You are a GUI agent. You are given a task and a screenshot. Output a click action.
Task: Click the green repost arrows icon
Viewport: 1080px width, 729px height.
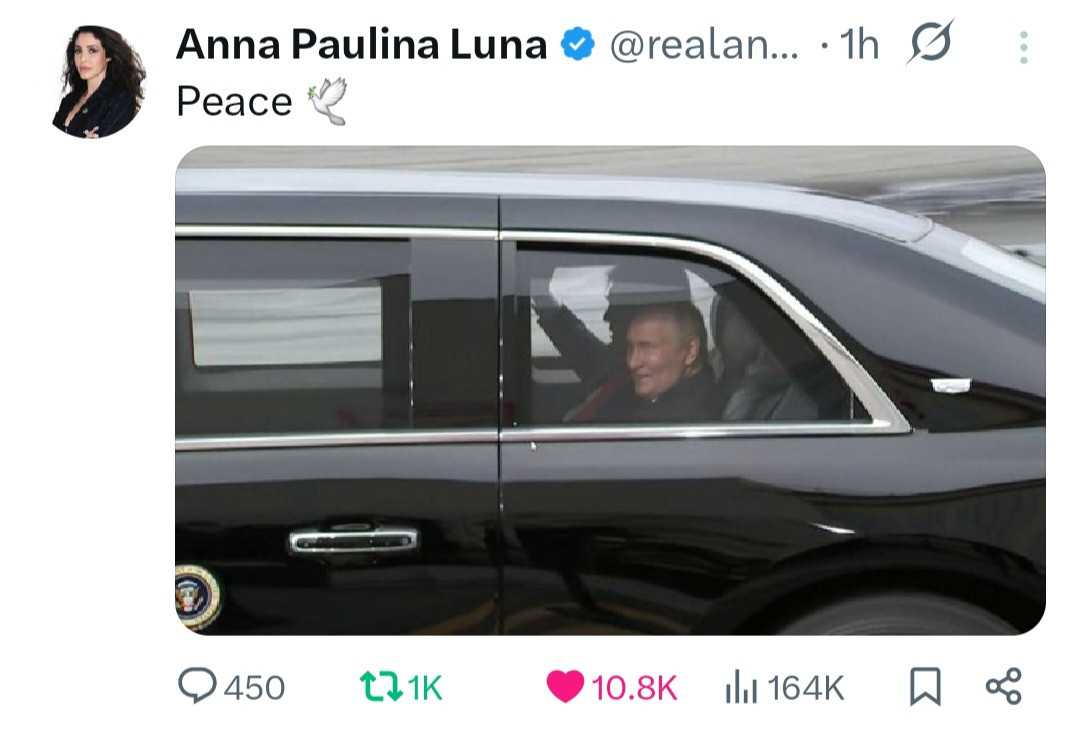(x=382, y=687)
